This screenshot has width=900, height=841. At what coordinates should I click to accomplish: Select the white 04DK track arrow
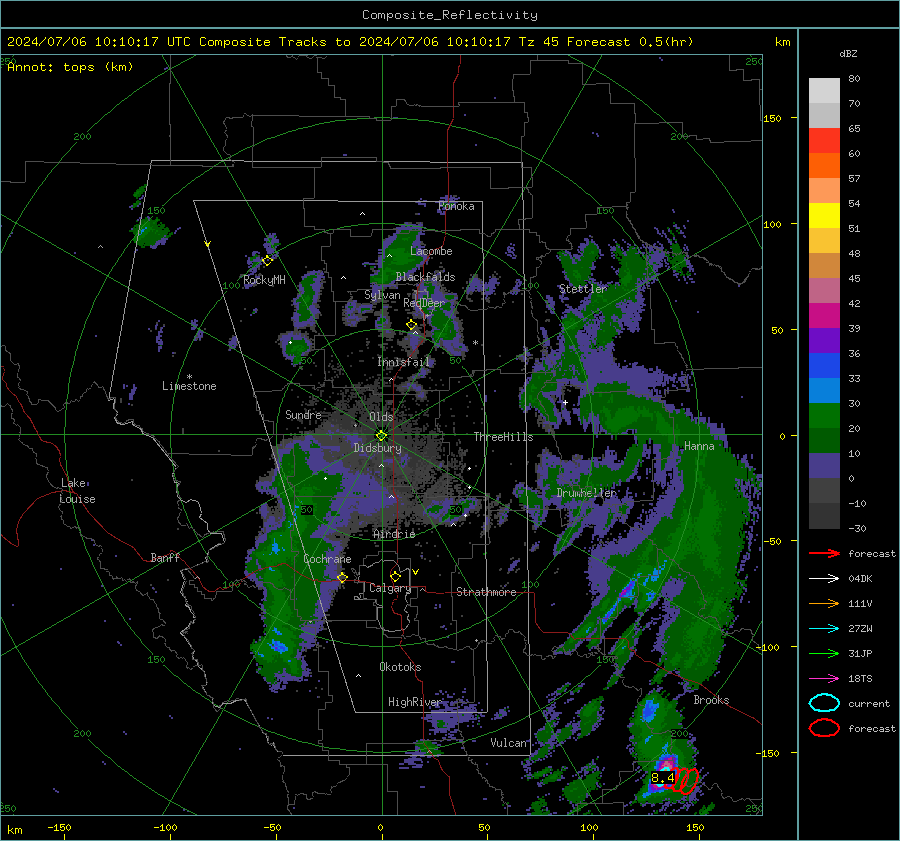tap(824, 579)
